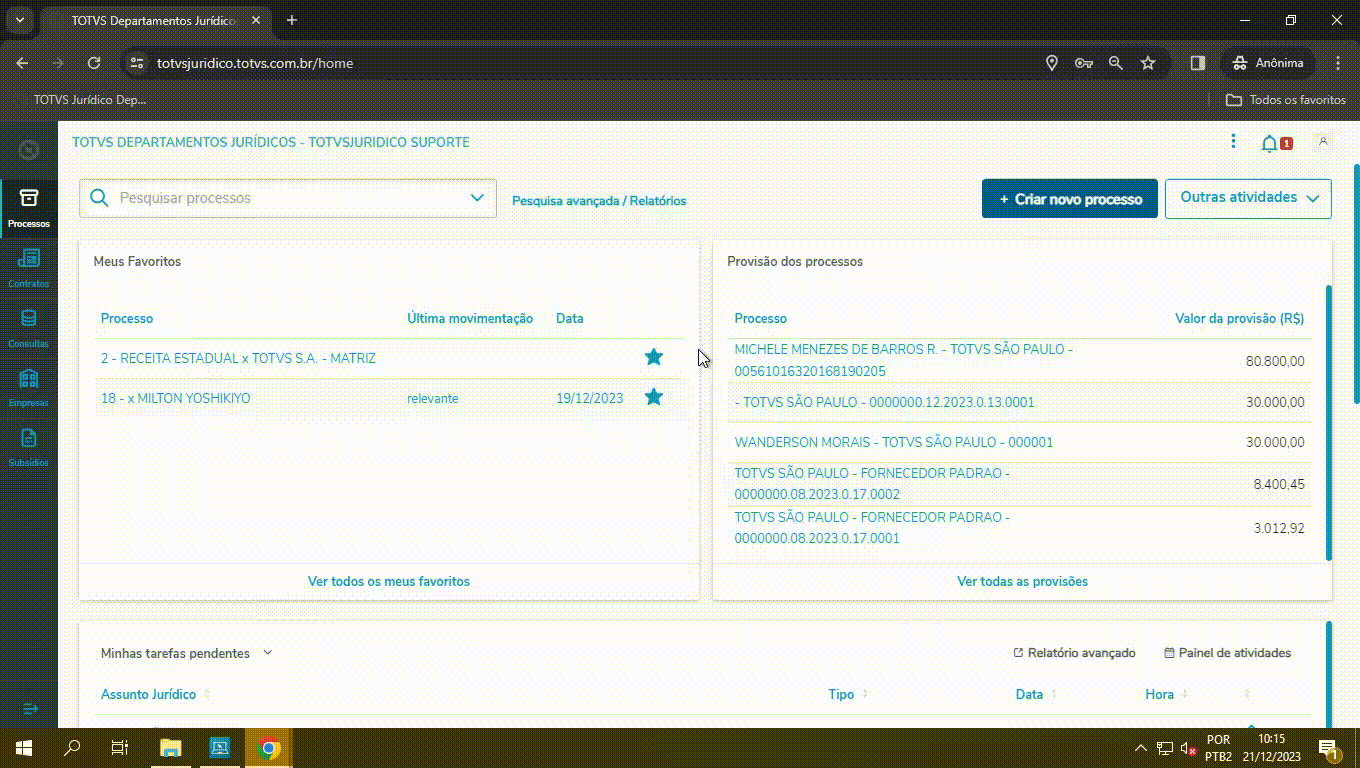Image resolution: width=1360 pixels, height=768 pixels.
Task: Click the Criar novo processo button
Action: [1070, 198]
